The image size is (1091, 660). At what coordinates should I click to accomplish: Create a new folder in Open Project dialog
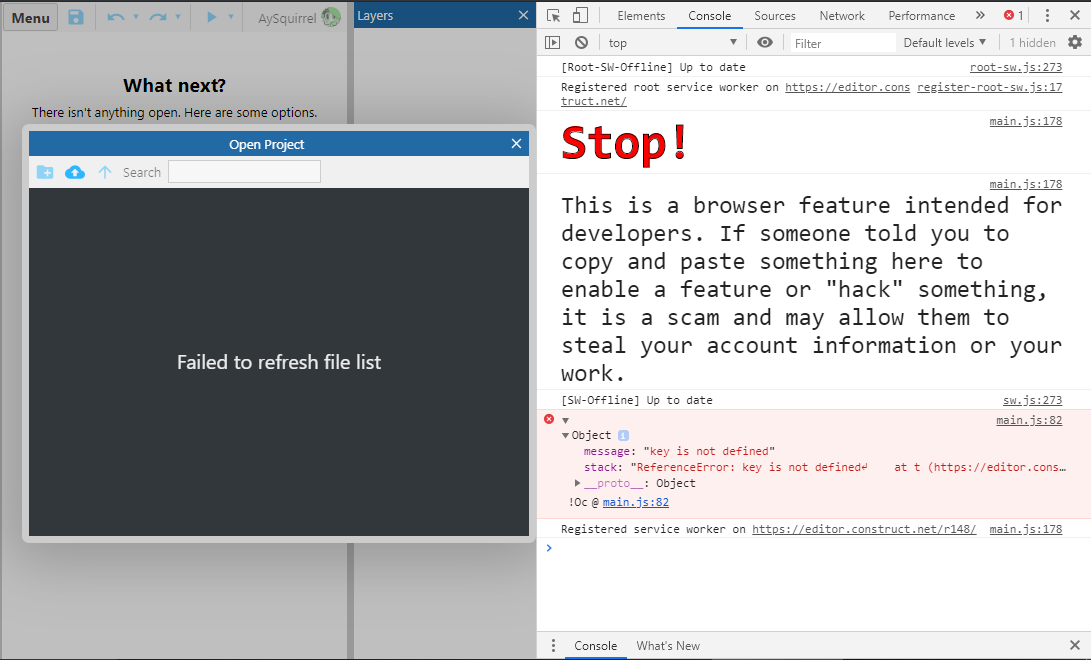click(x=44, y=172)
